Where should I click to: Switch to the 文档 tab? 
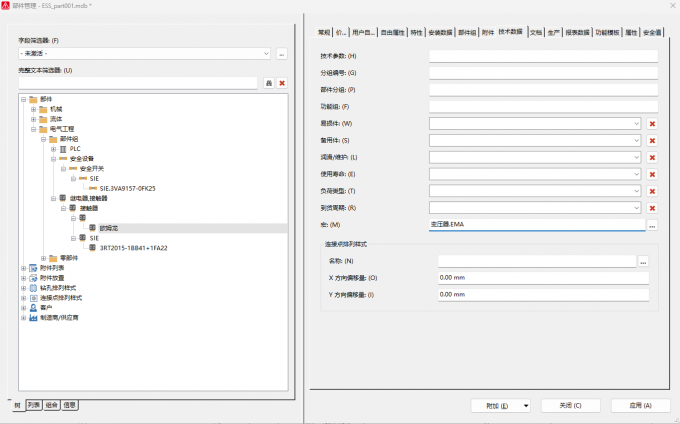click(536, 33)
